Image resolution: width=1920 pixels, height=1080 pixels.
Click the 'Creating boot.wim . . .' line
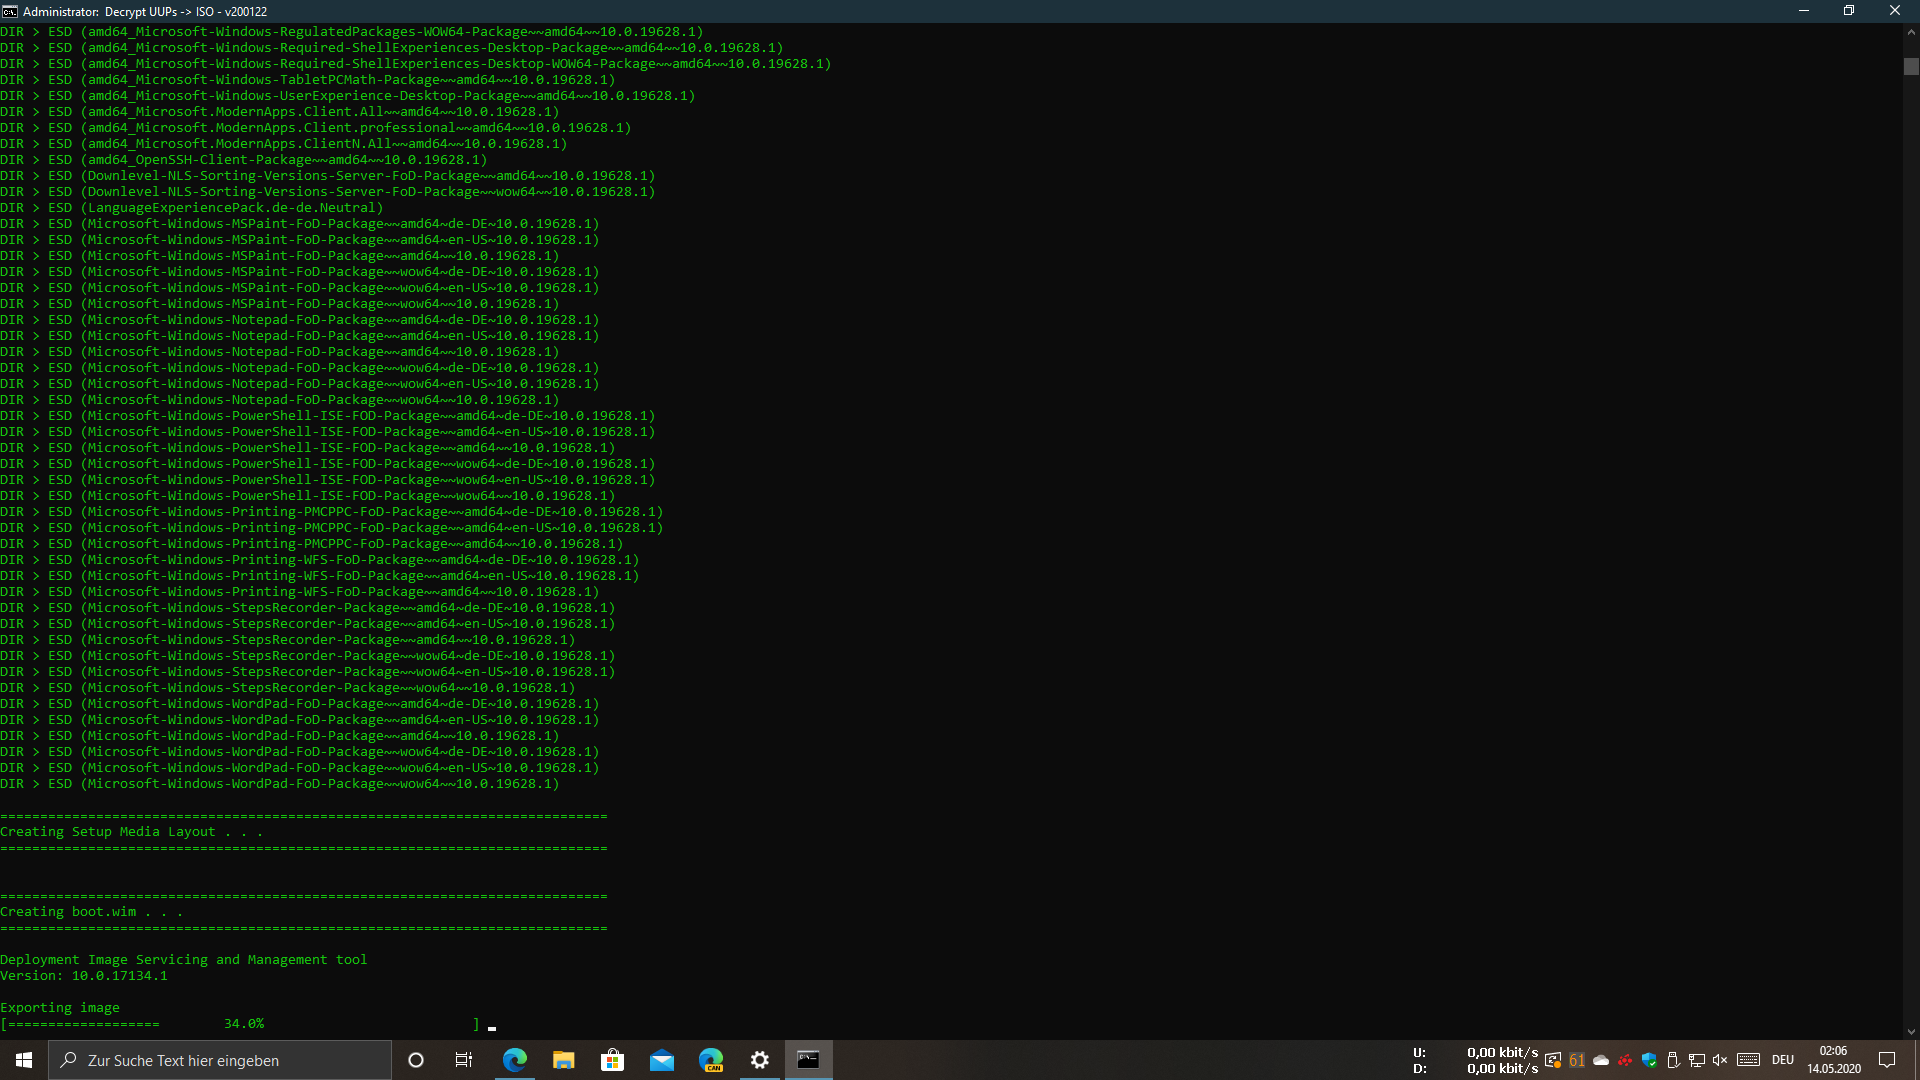tap(92, 912)
